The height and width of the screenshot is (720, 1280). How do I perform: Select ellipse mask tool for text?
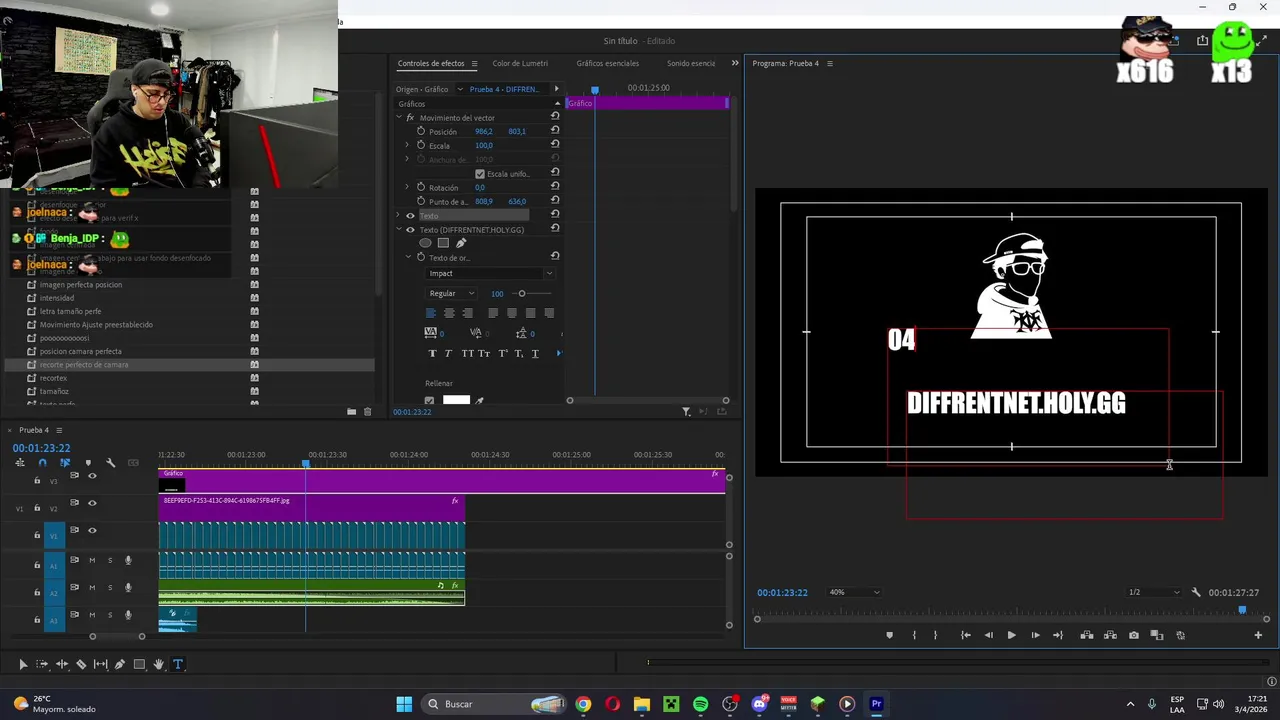point(425,243)
